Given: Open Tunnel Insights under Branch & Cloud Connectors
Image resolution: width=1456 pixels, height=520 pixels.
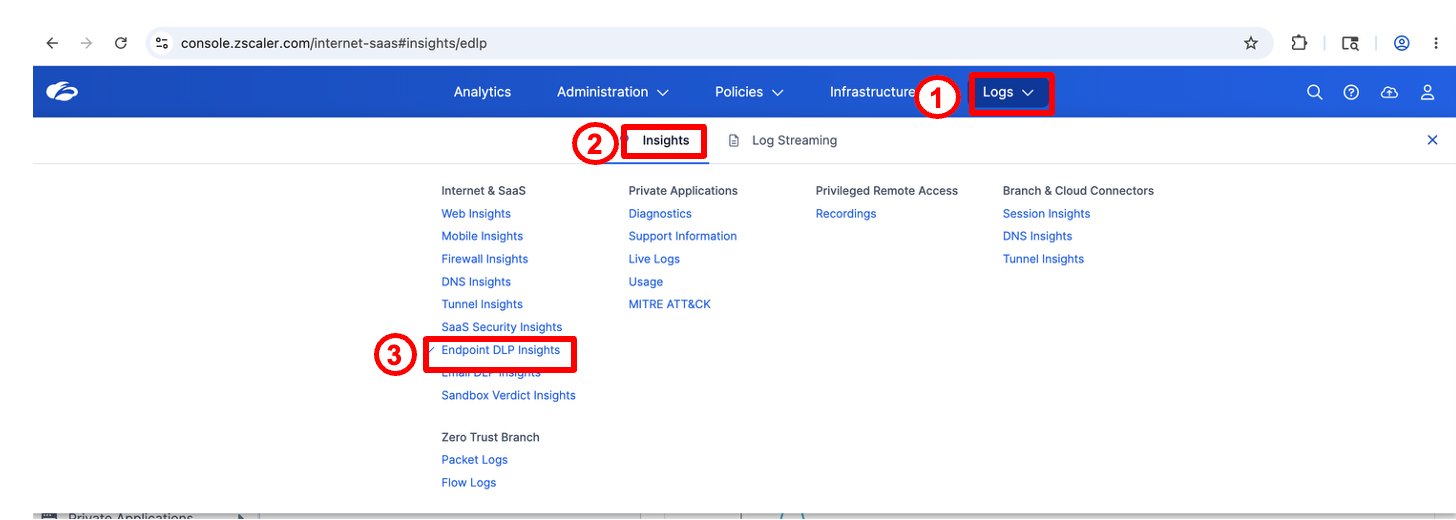Looking at the screenshot, I should [x=1044, y=259].
